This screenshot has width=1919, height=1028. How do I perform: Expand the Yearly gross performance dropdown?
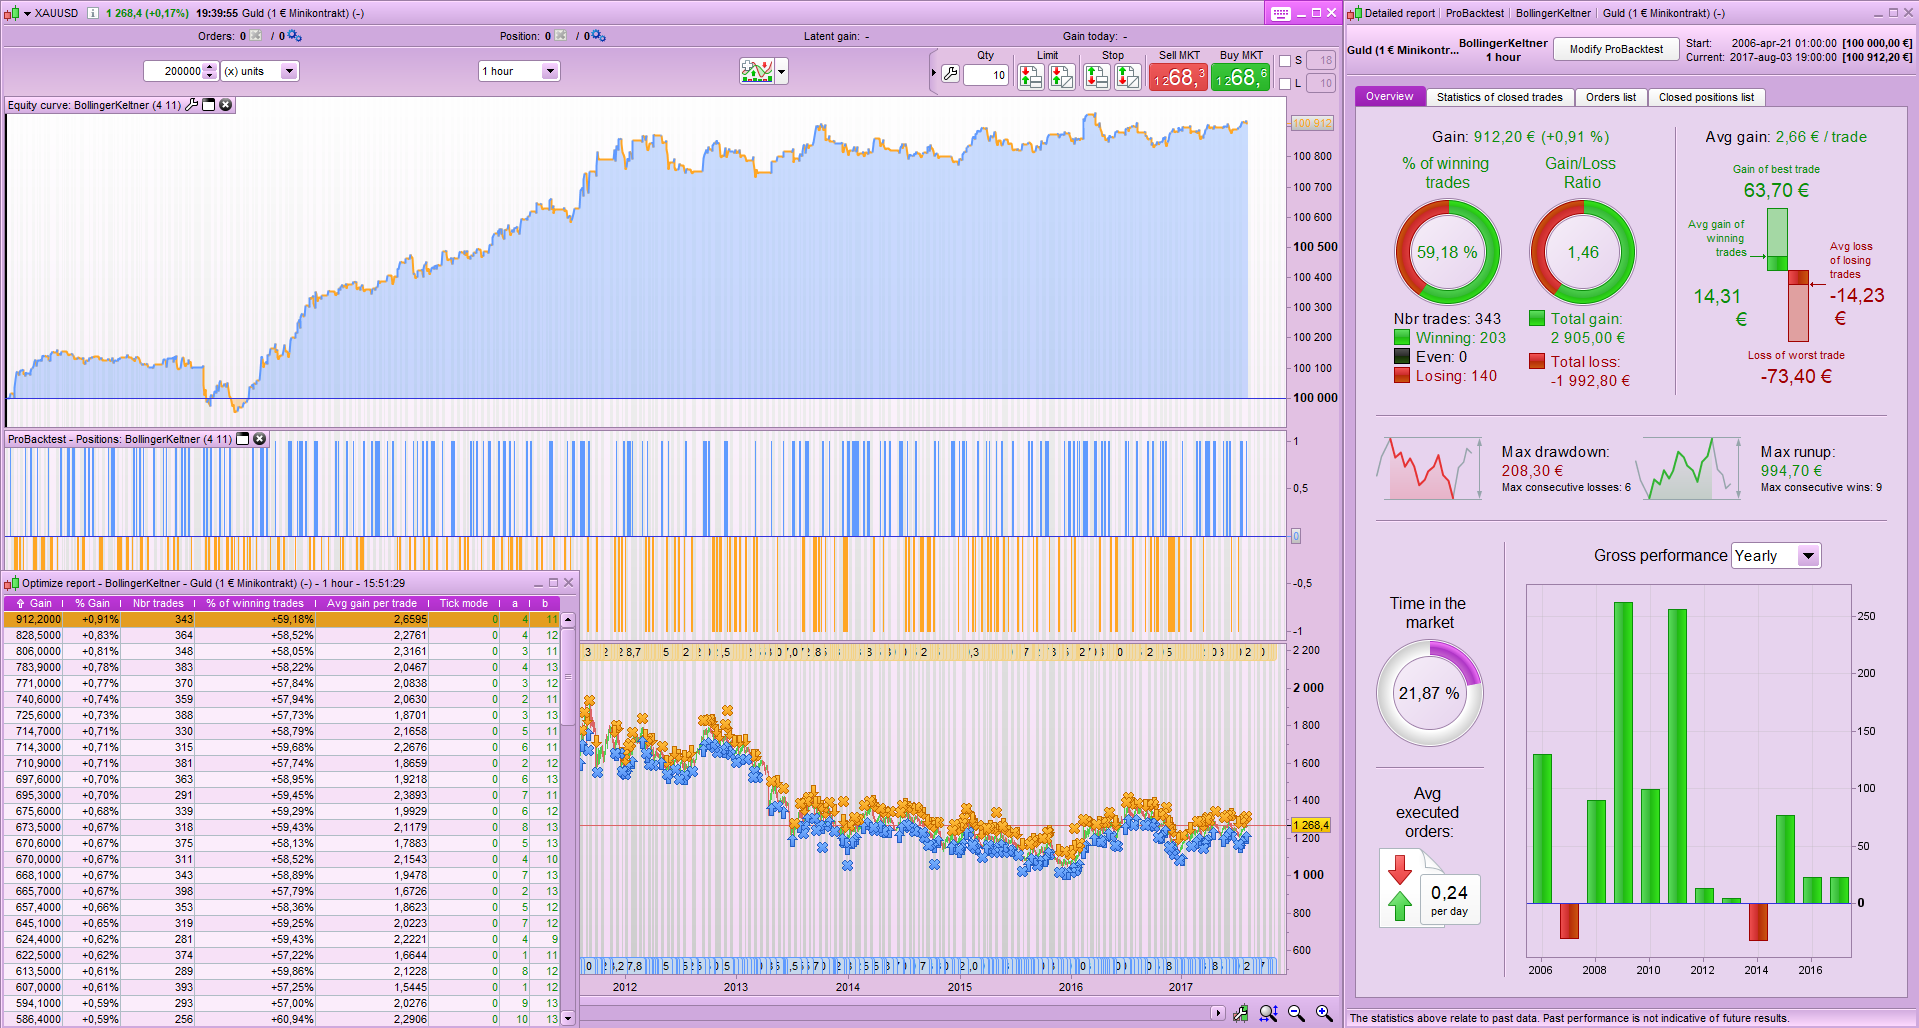pos(1808,556)
